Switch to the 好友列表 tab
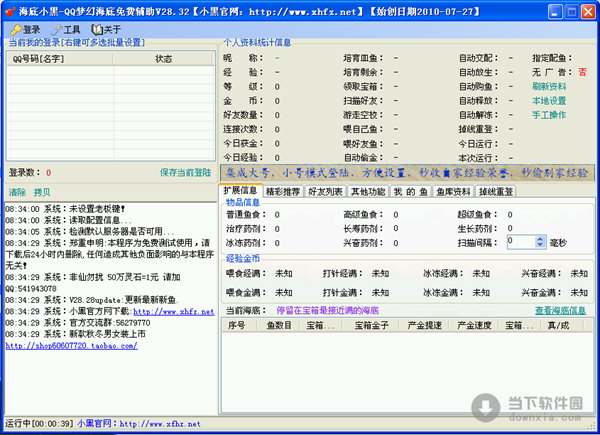The image size is (600, 435). [326, 191]
